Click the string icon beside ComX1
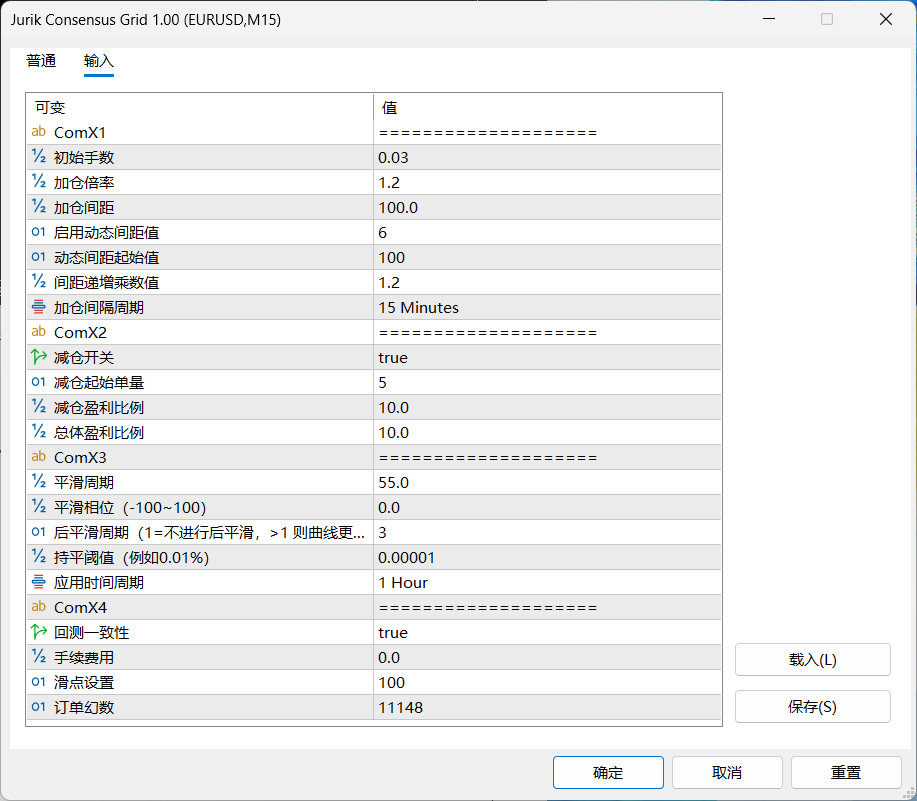The width and height of the screenshot is (917, 801). [39, 132]
